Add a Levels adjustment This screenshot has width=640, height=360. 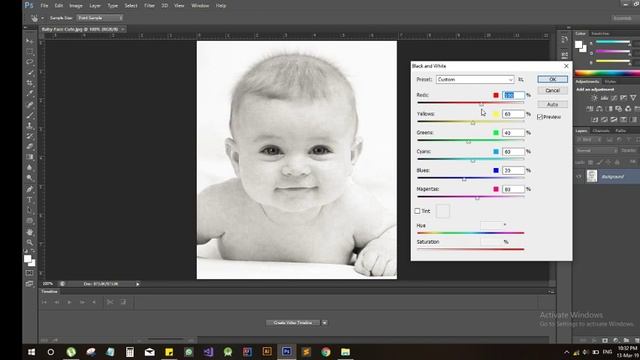604,98
